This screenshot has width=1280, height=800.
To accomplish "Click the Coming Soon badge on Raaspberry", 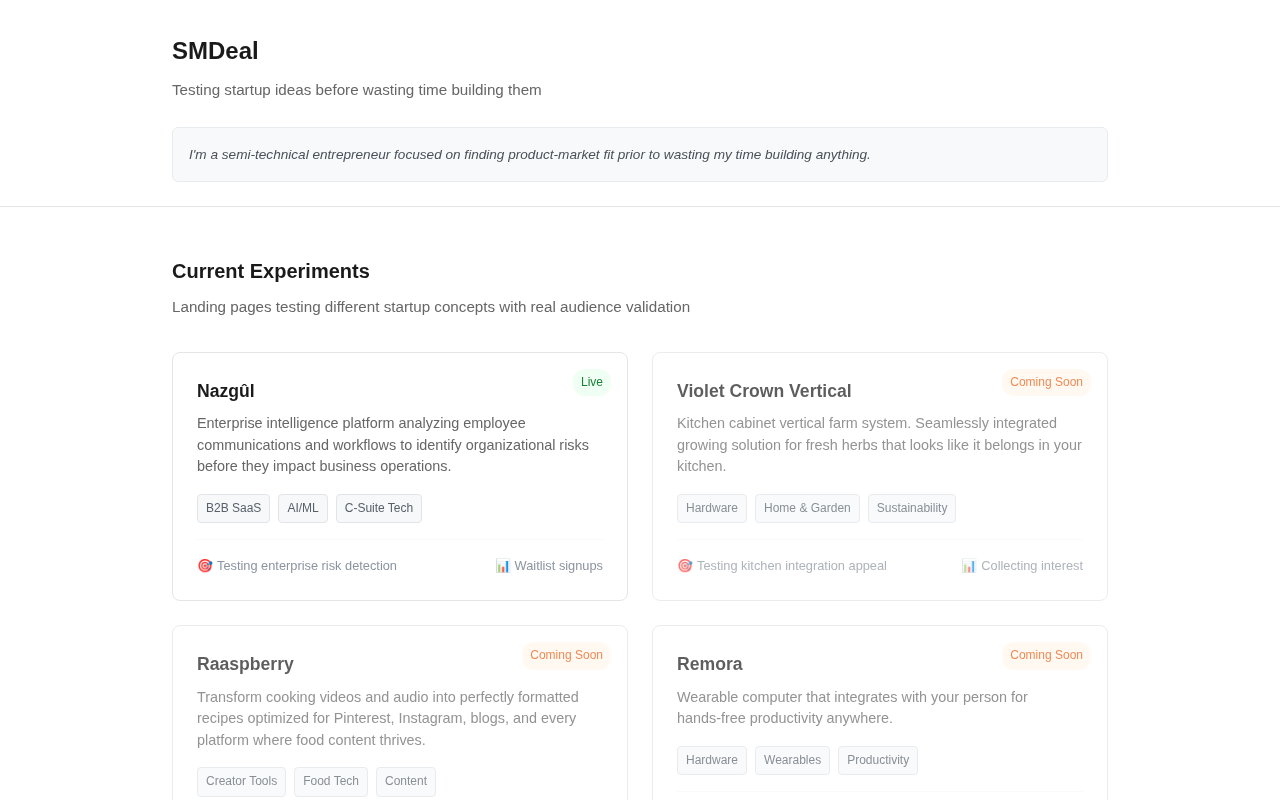I will [x=566, y=655].
